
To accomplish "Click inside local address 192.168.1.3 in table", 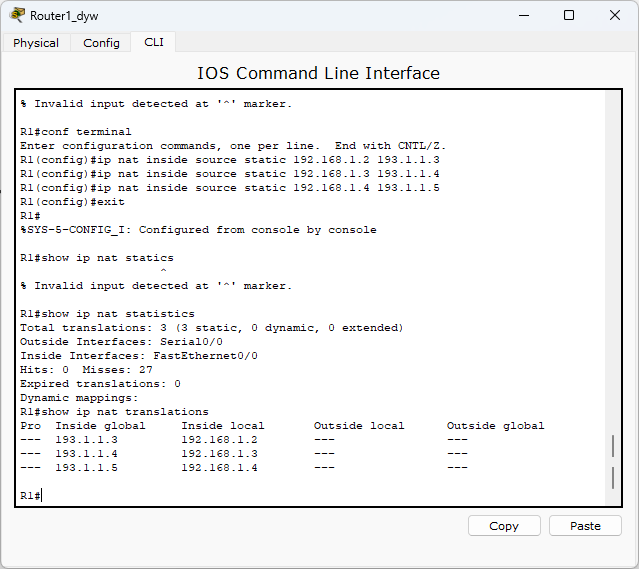I will tap(219, 454).
